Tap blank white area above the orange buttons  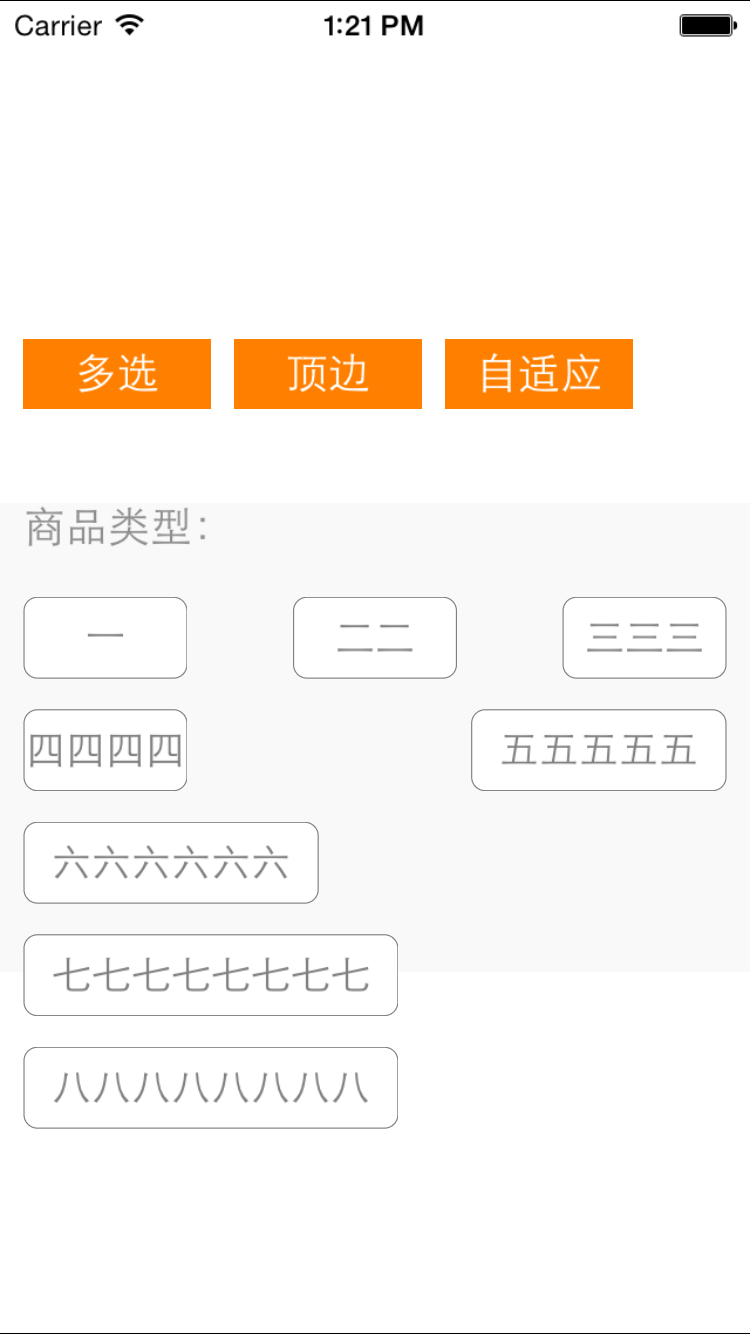tap(375, 190)
